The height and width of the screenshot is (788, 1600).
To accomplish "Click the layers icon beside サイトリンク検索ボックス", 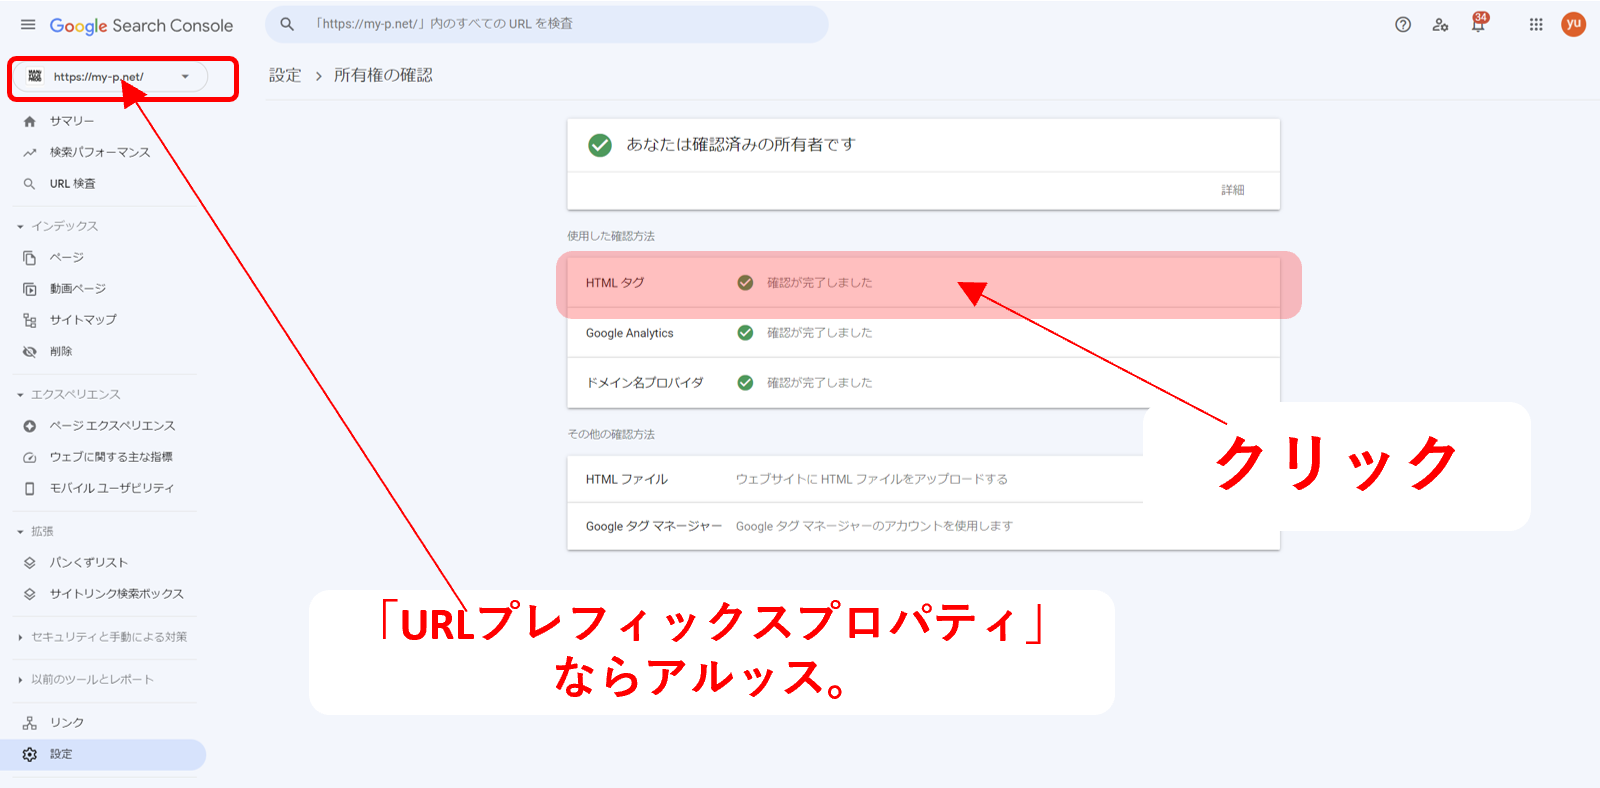I will pos(30,594).
